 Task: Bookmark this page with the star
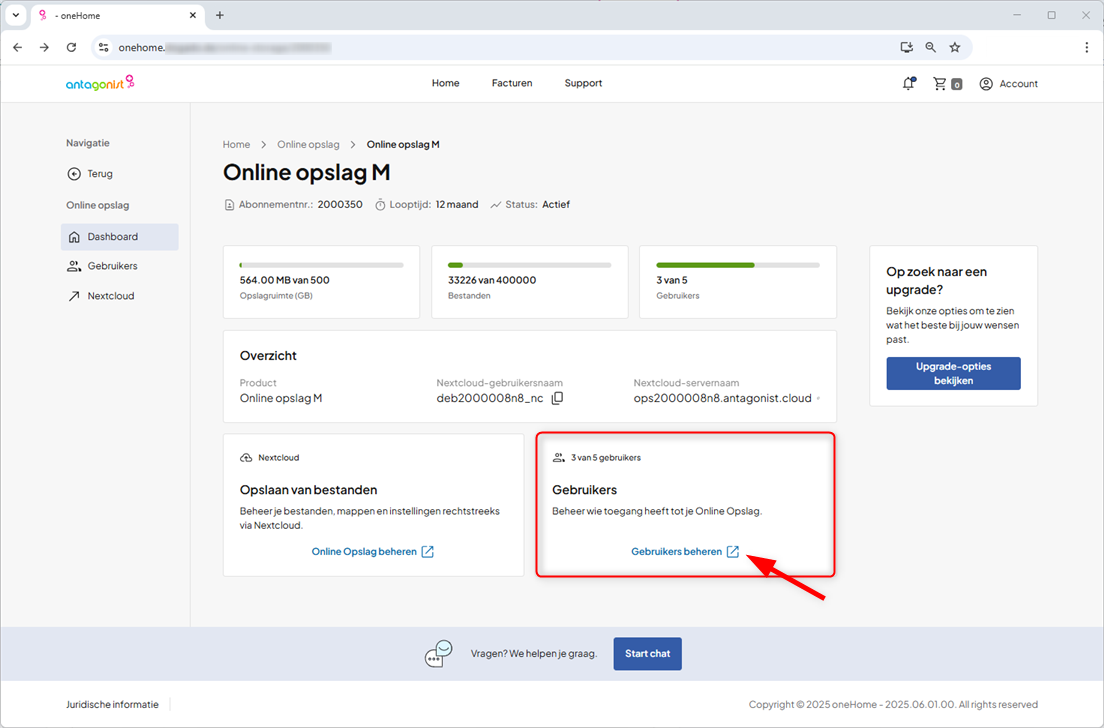click(x=955, y=47)
